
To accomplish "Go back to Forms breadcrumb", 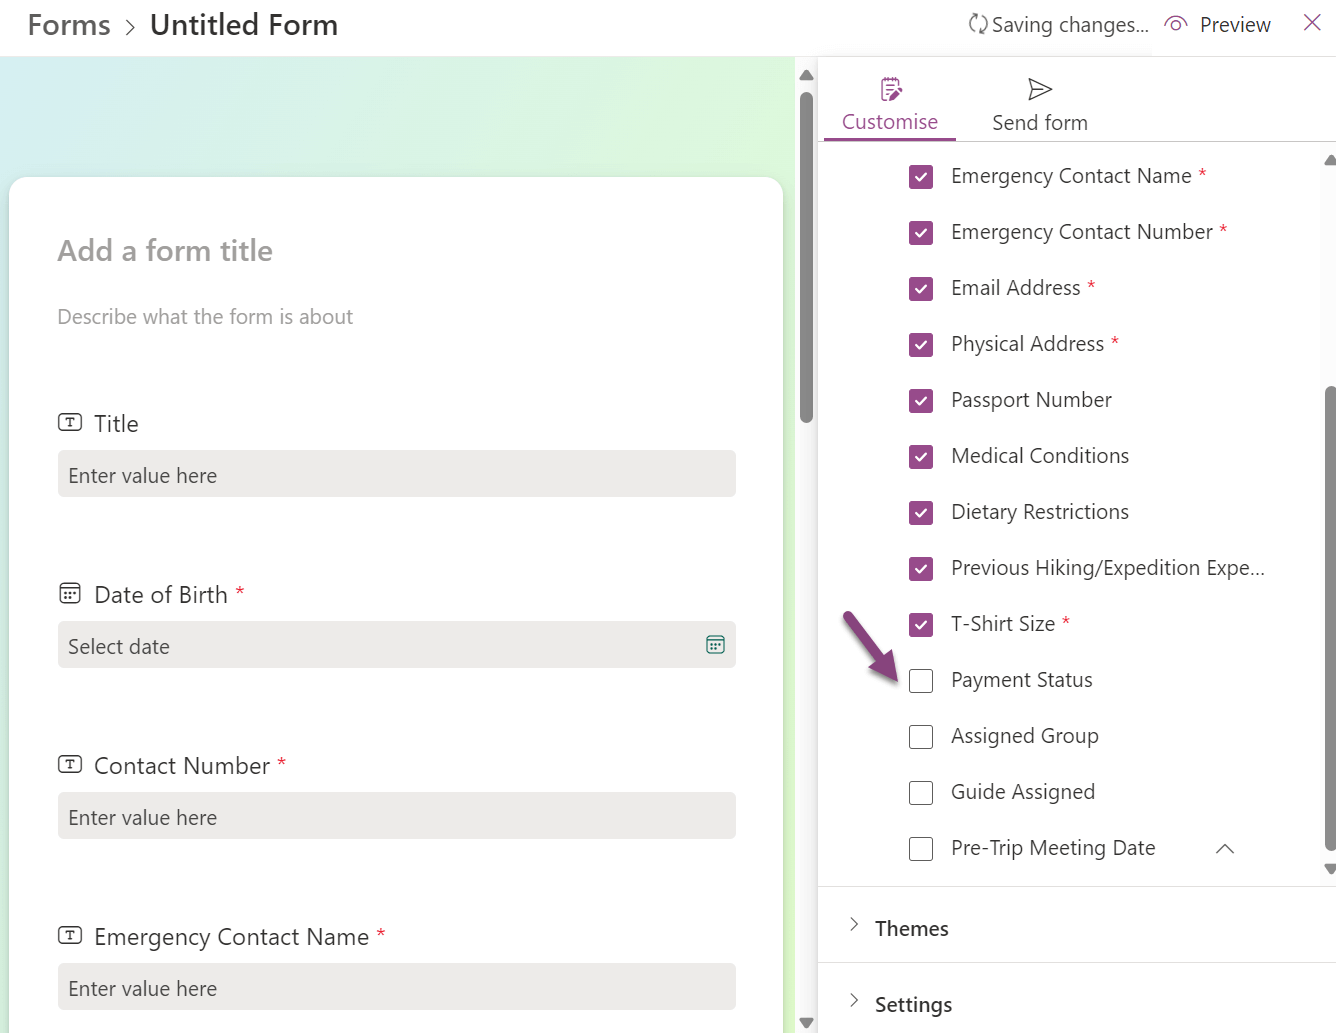I will point(69,25).
